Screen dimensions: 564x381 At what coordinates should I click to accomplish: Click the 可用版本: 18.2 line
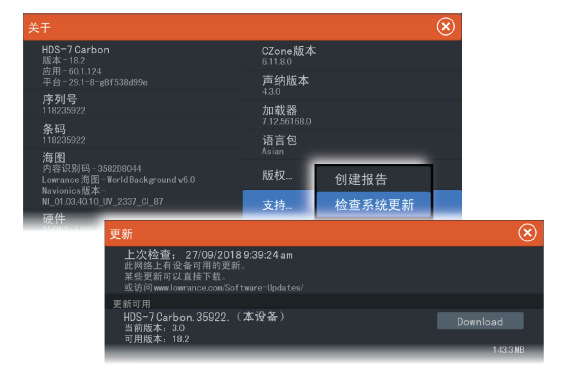[157, 339]
